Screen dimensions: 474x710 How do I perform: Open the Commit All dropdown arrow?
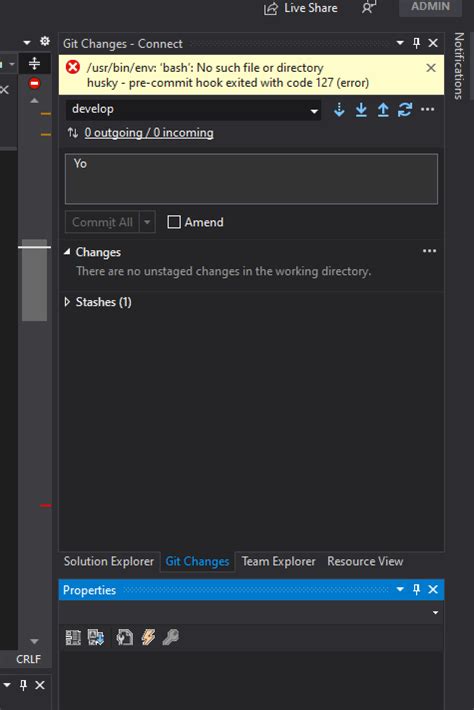tap(147, 222)
